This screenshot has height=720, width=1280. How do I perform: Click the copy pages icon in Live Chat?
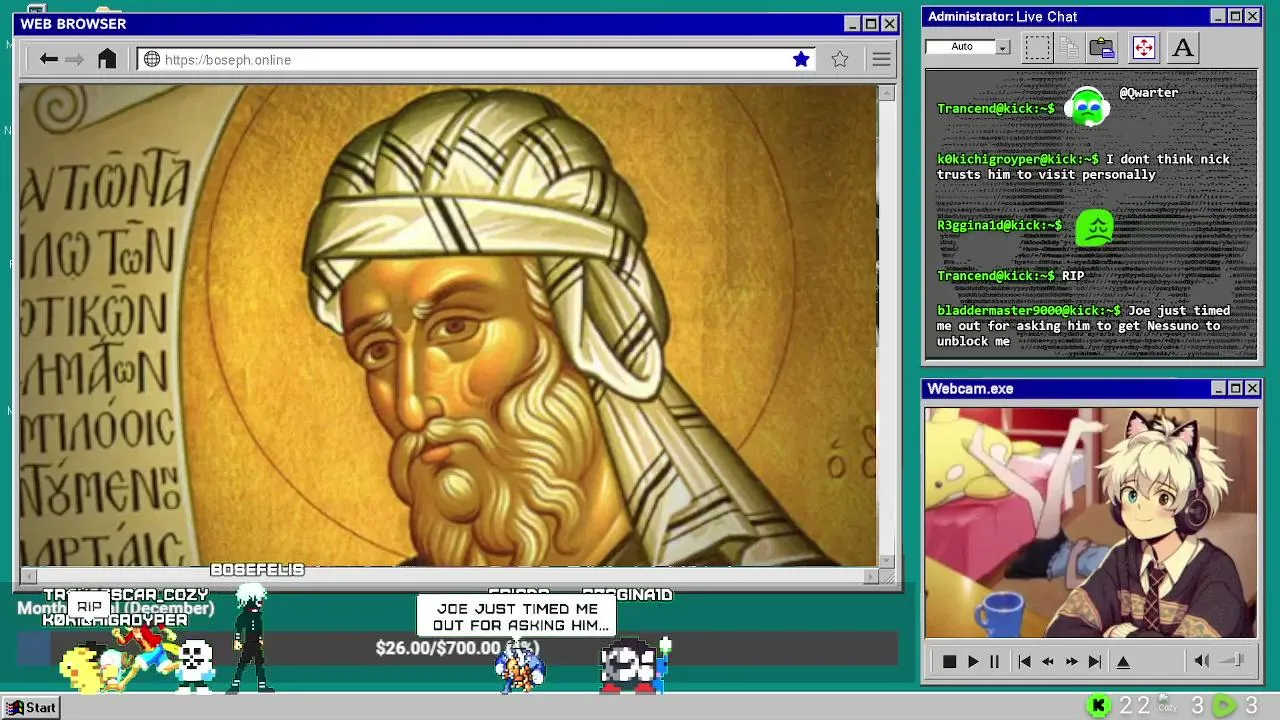[x=1069, y=47]
